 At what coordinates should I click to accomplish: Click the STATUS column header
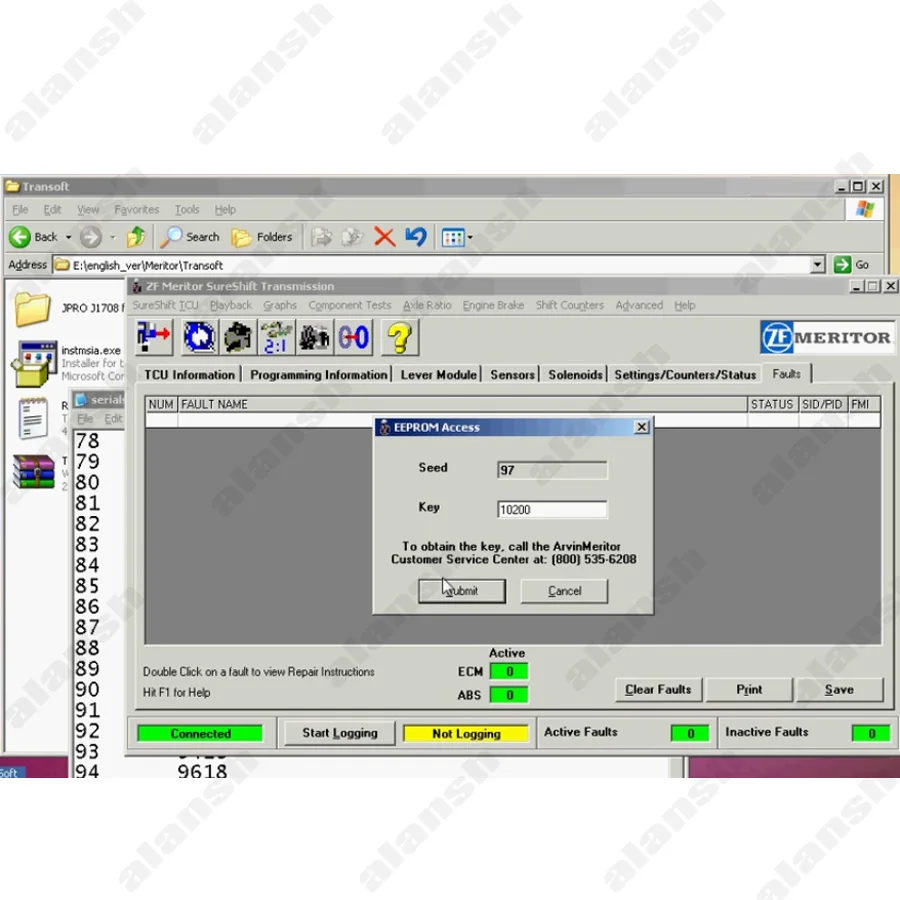click(772, 404)
